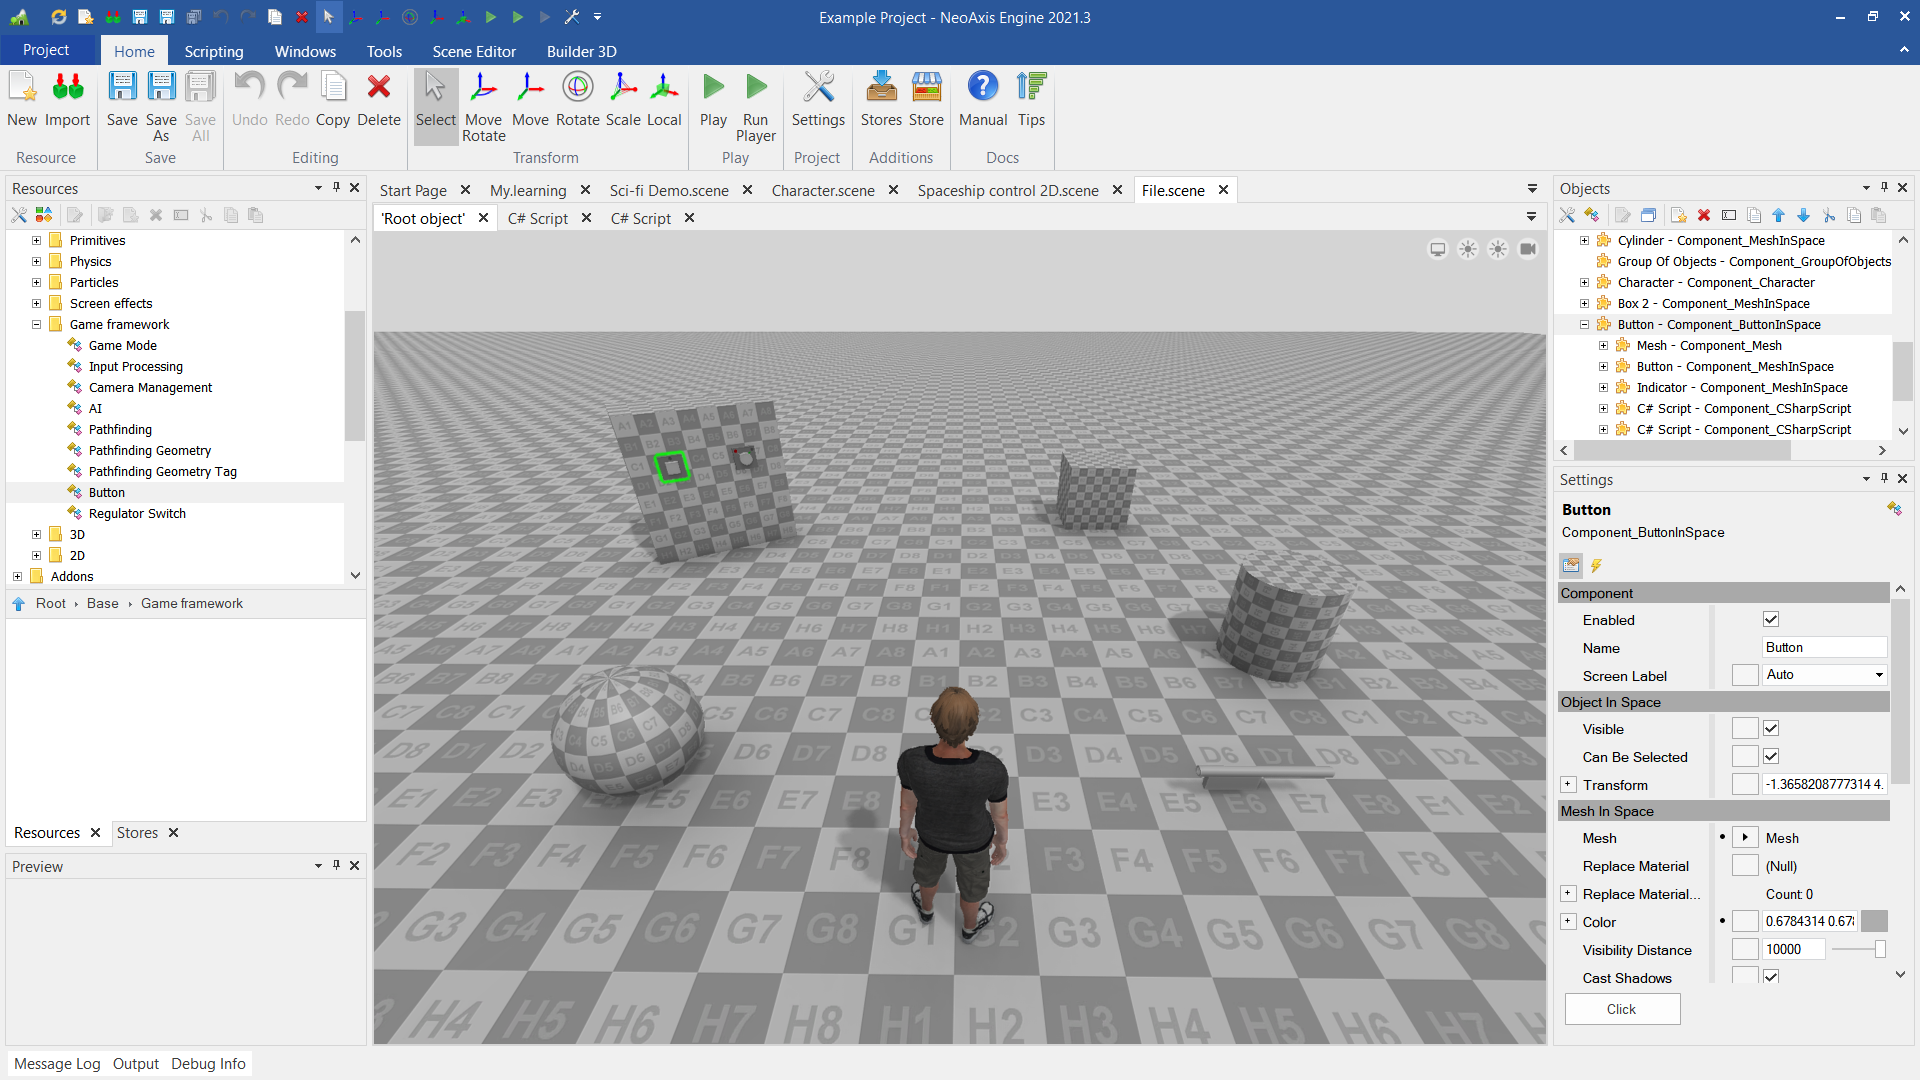Switch to Character.scene document tab
Viewport: 1920px width, 1080px height.
(822, 190)
